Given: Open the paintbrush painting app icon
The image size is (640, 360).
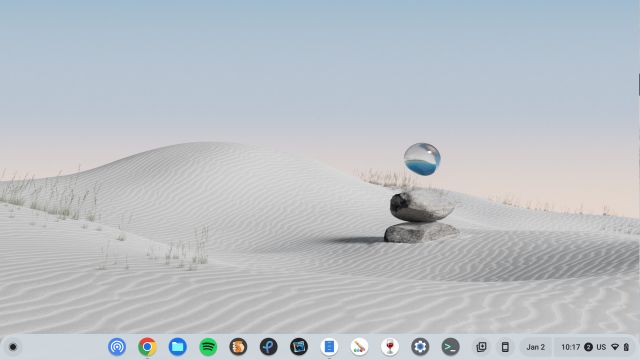Looking at the screenshot, I should pyautogui.click(x=360, y=347).
